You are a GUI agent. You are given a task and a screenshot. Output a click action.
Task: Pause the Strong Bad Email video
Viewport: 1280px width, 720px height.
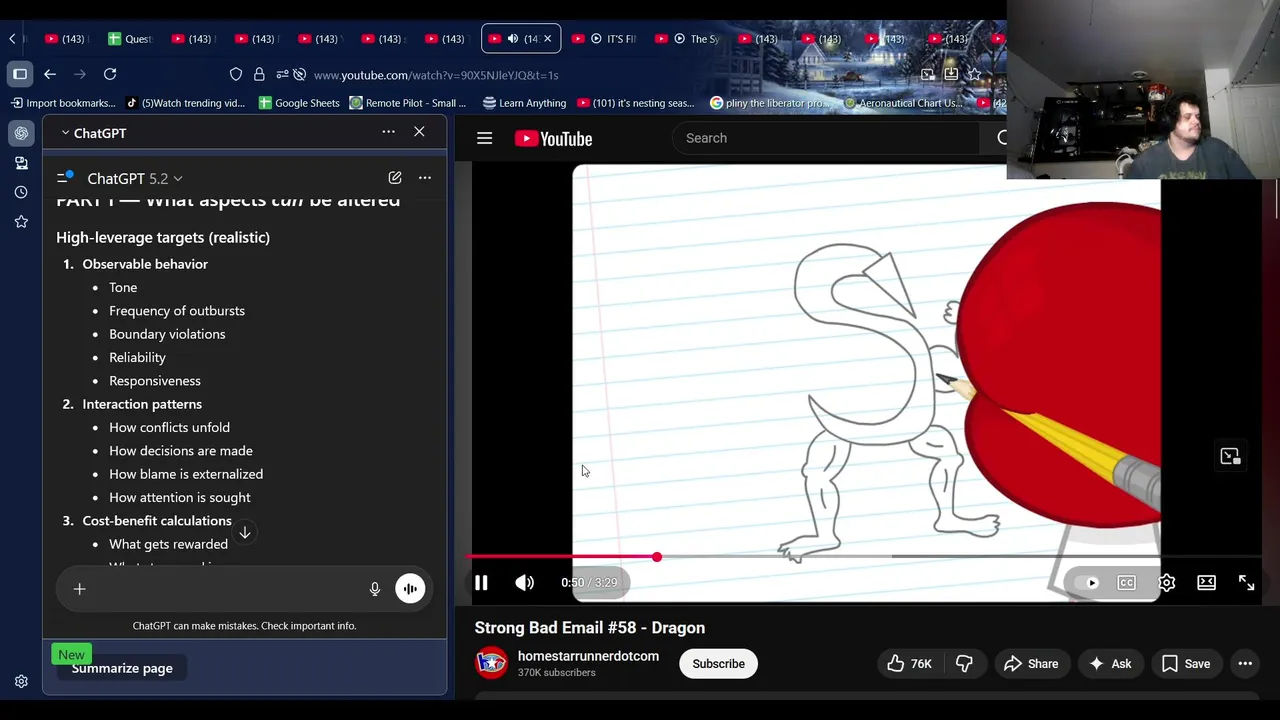(481, 583)
